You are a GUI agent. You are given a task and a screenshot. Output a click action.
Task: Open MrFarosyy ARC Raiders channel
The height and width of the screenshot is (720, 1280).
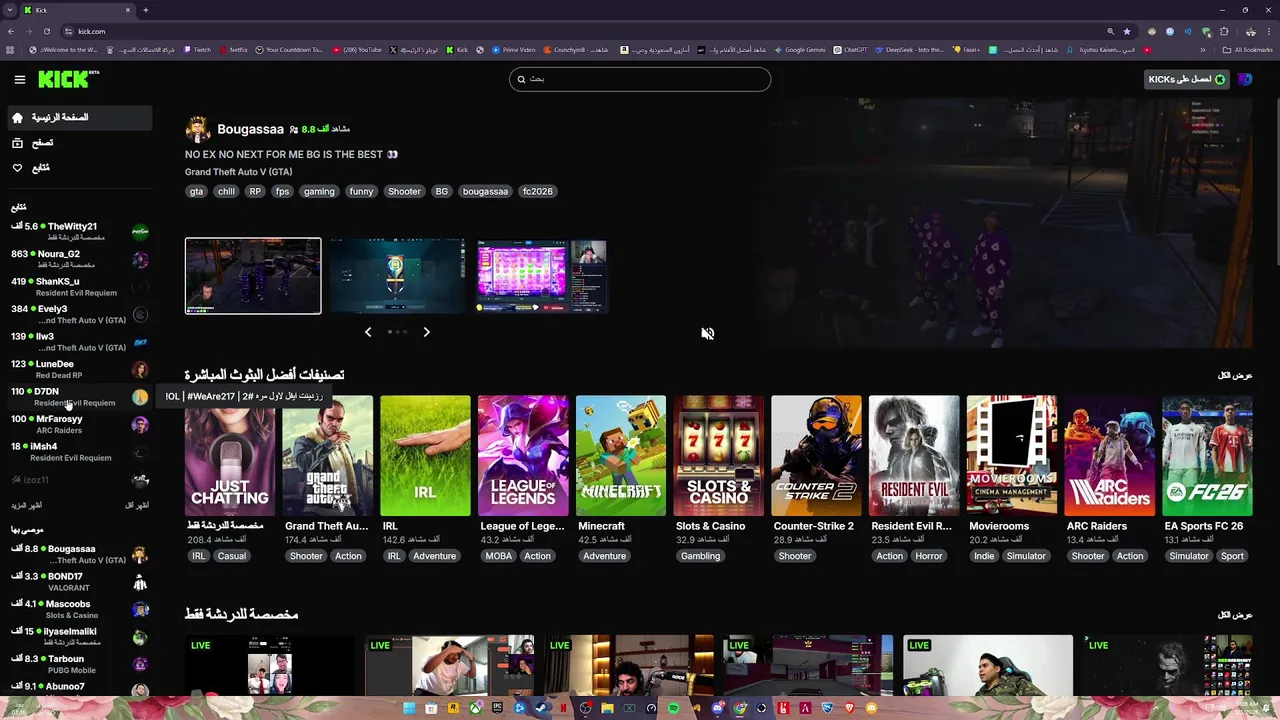tap(79, 424)
